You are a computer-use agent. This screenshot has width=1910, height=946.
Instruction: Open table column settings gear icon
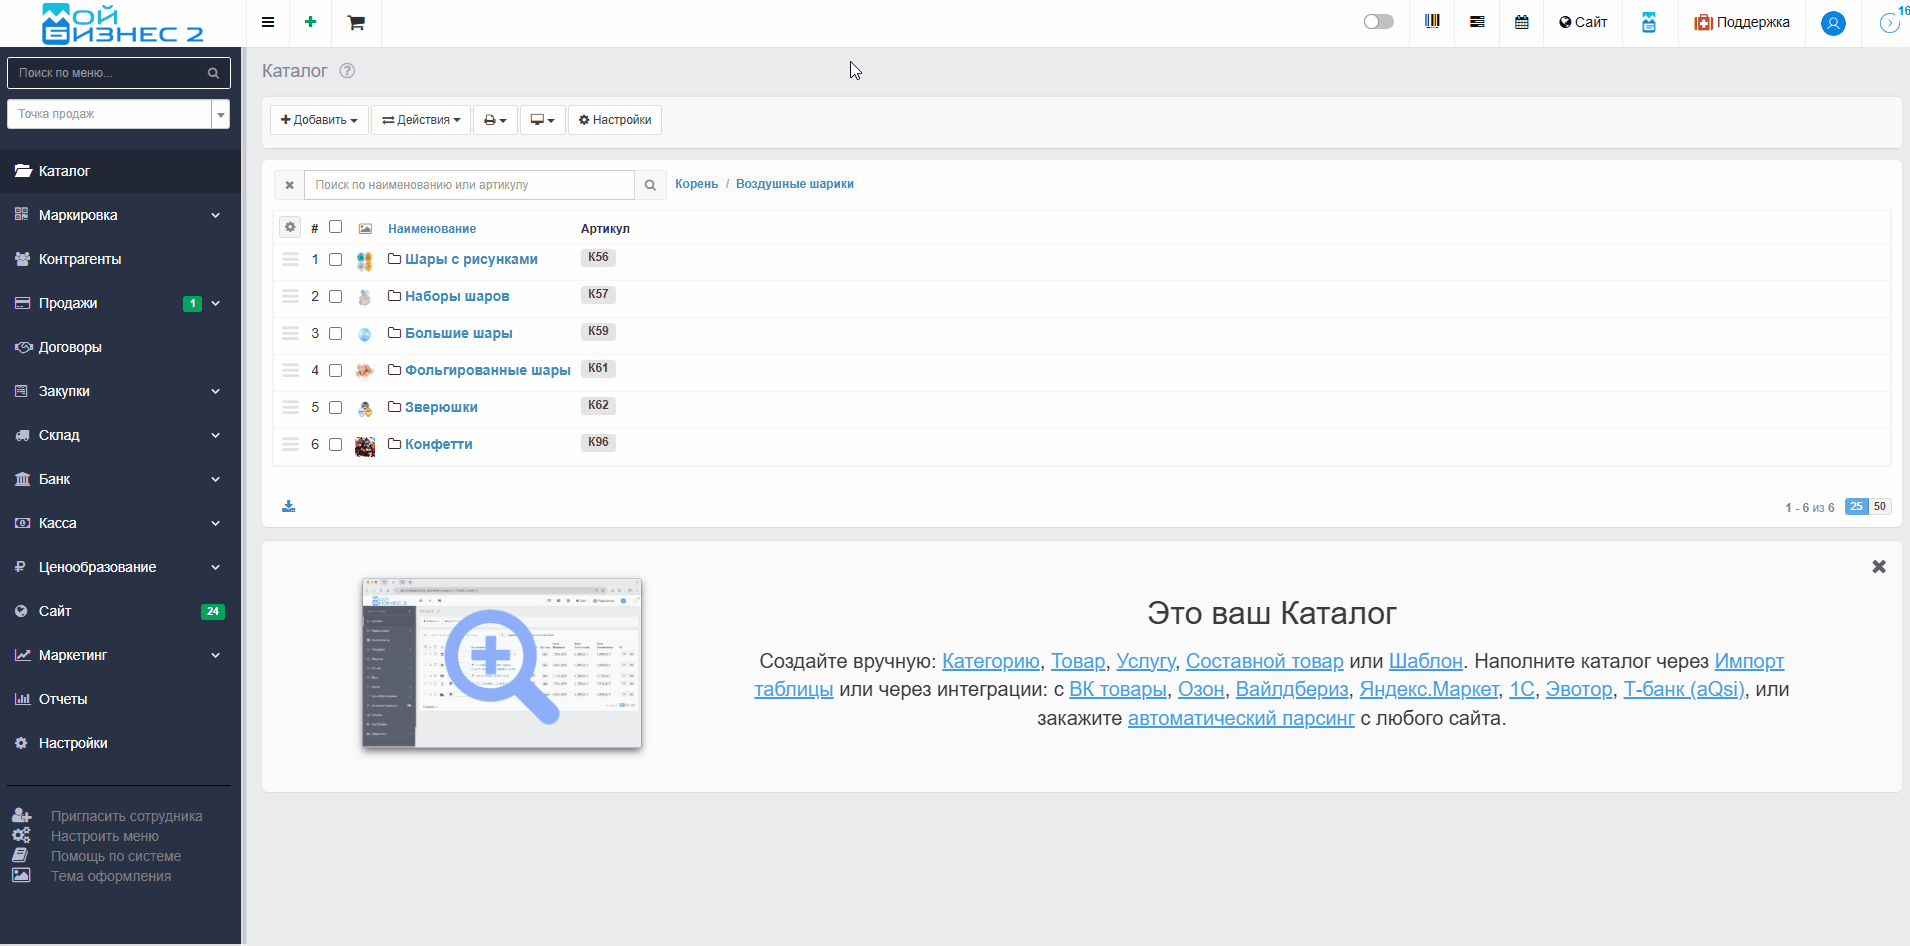(290, 227)
